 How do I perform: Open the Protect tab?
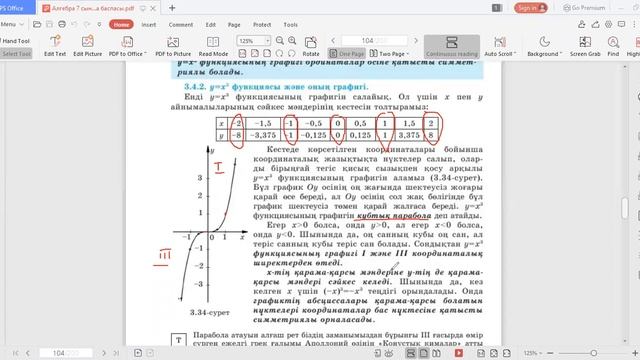coord(262,24)
